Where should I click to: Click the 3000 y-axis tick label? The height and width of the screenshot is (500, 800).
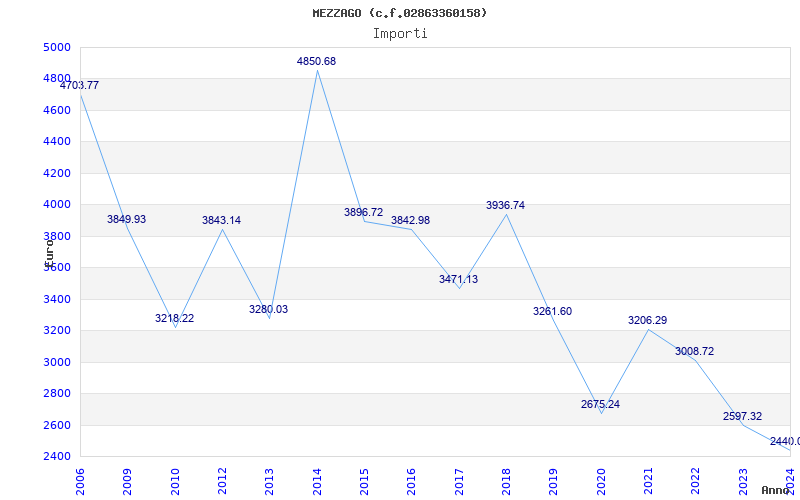click(x=57, y=362)
